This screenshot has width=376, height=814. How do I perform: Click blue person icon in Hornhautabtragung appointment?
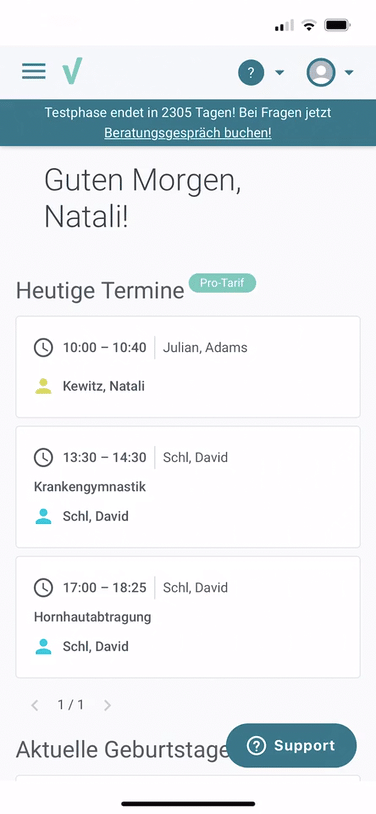point(43,646)
